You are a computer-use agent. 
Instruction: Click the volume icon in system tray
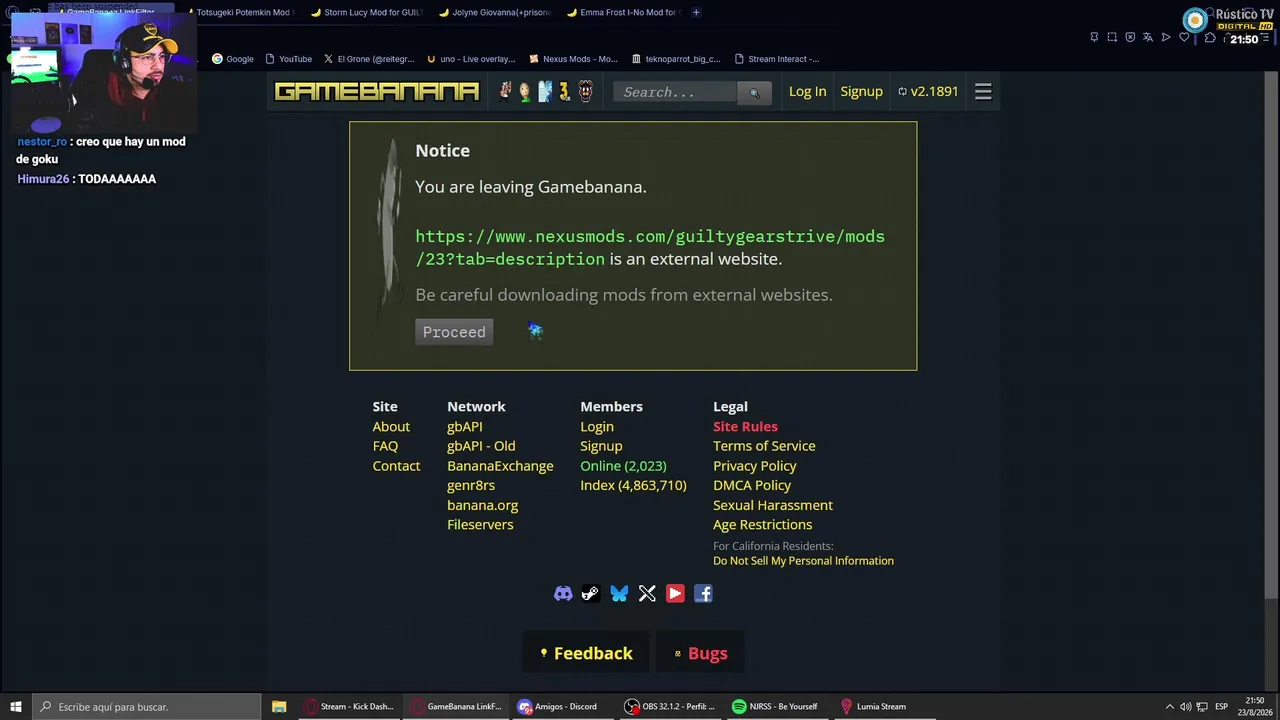1185,707
